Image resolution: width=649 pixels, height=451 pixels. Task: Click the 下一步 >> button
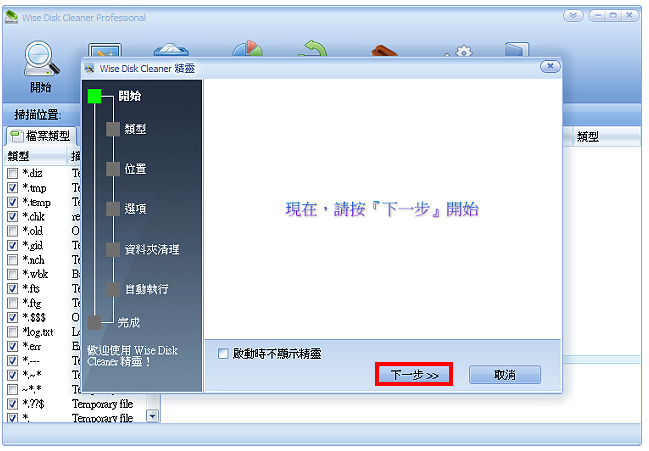pos(414,375)
